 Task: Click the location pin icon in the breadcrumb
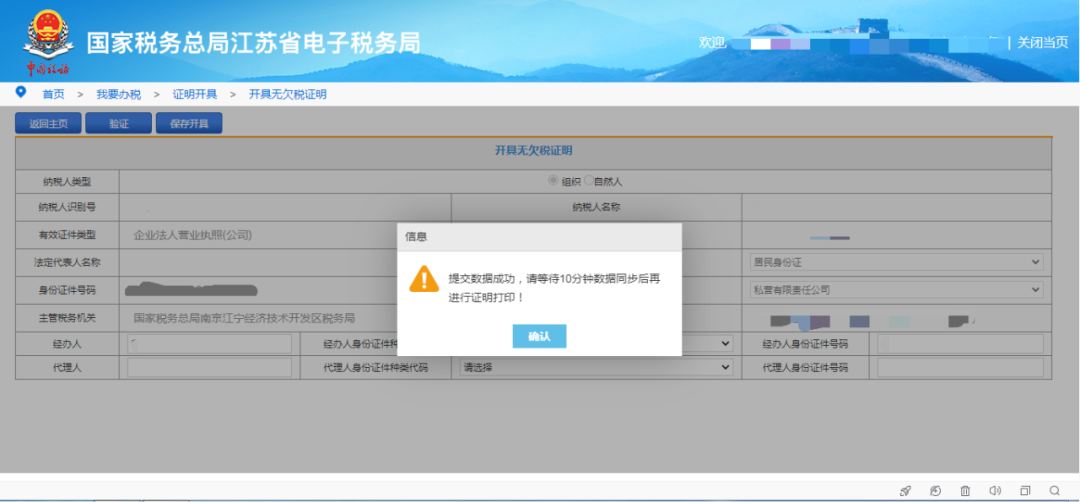21,92
